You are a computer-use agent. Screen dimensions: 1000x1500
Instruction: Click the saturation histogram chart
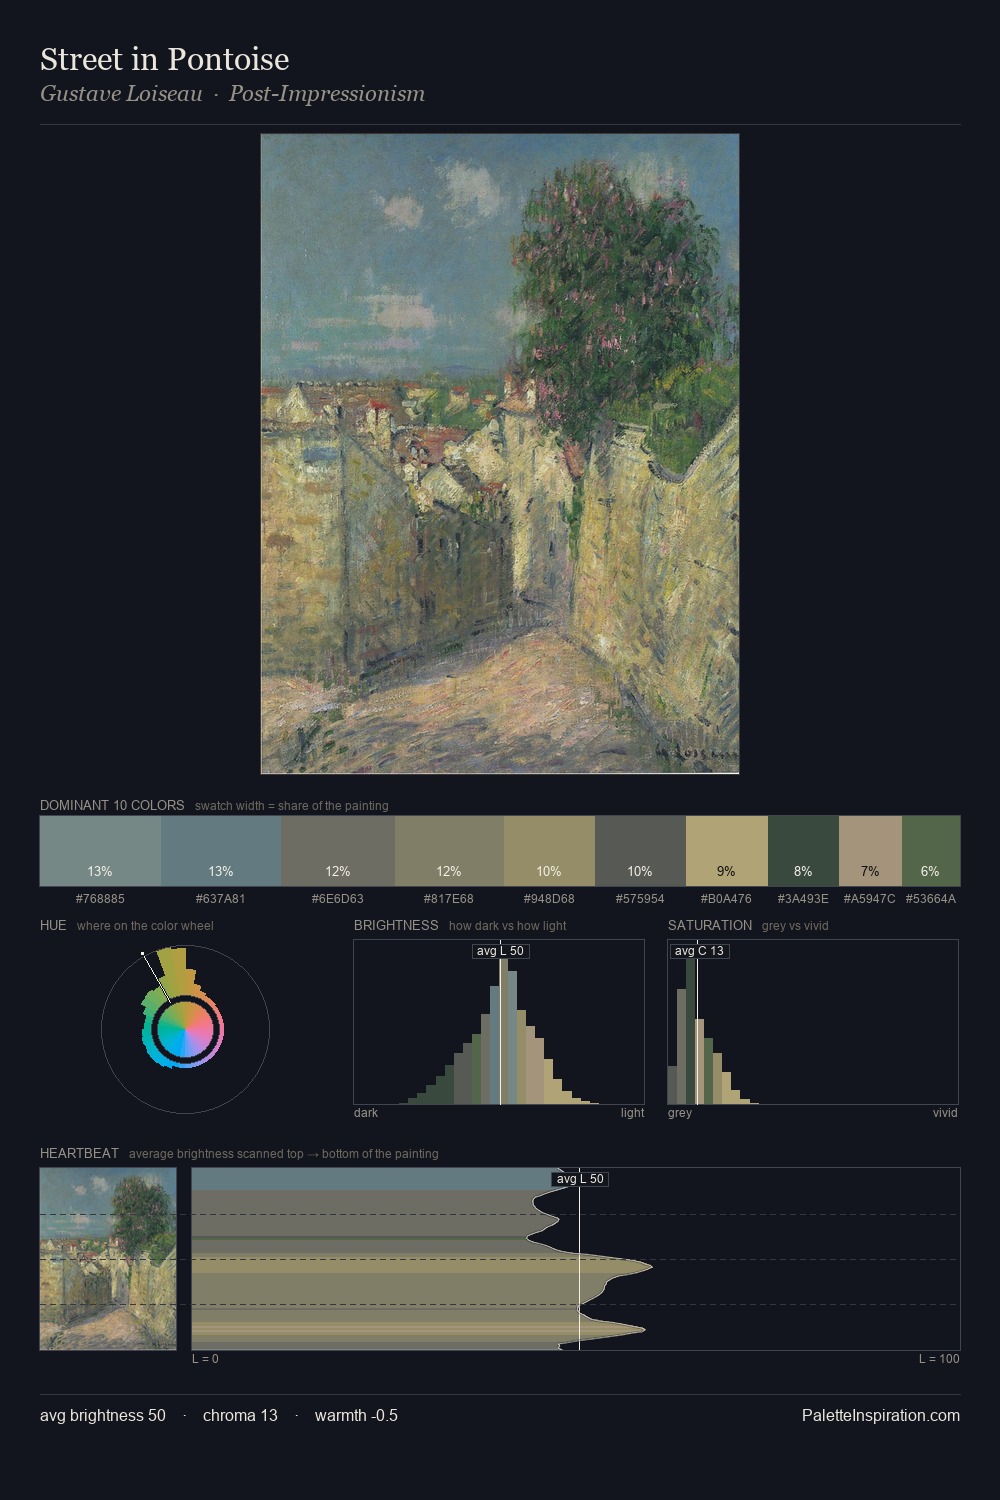click(x=813, y=1022)
